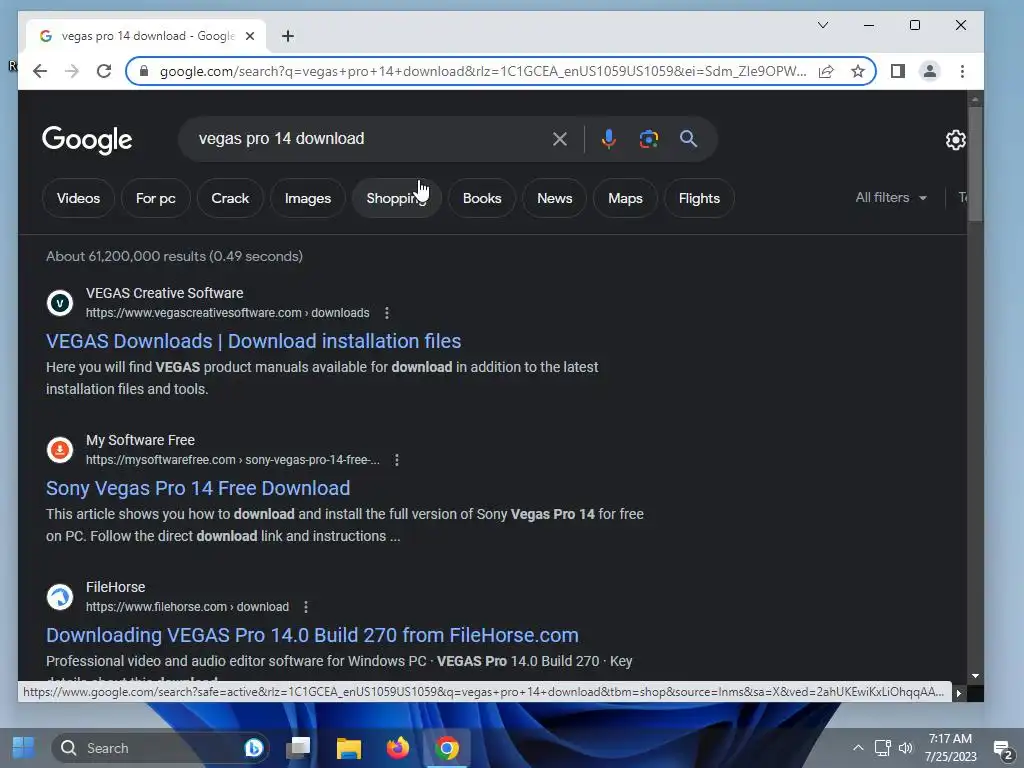
Task: Search by image with Google Lens icon
Action: [x=648, y=139]
